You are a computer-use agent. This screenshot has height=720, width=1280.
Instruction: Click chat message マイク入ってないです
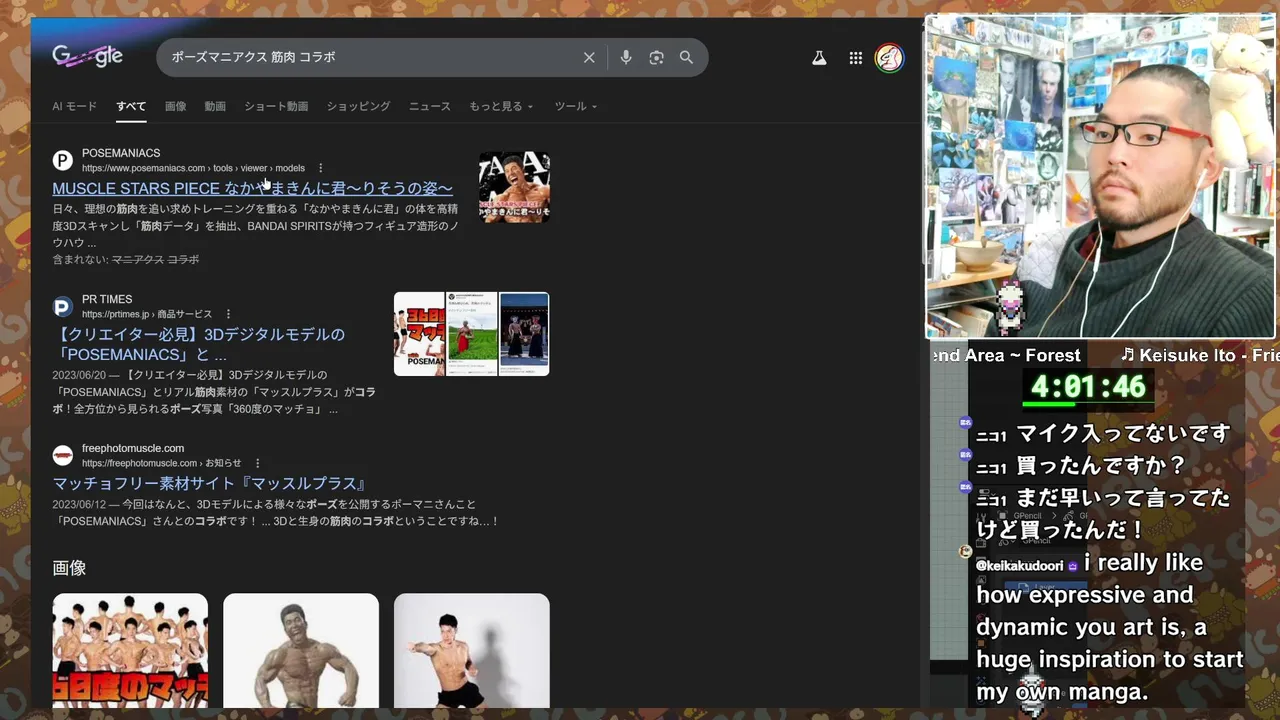click(1123, 434)
